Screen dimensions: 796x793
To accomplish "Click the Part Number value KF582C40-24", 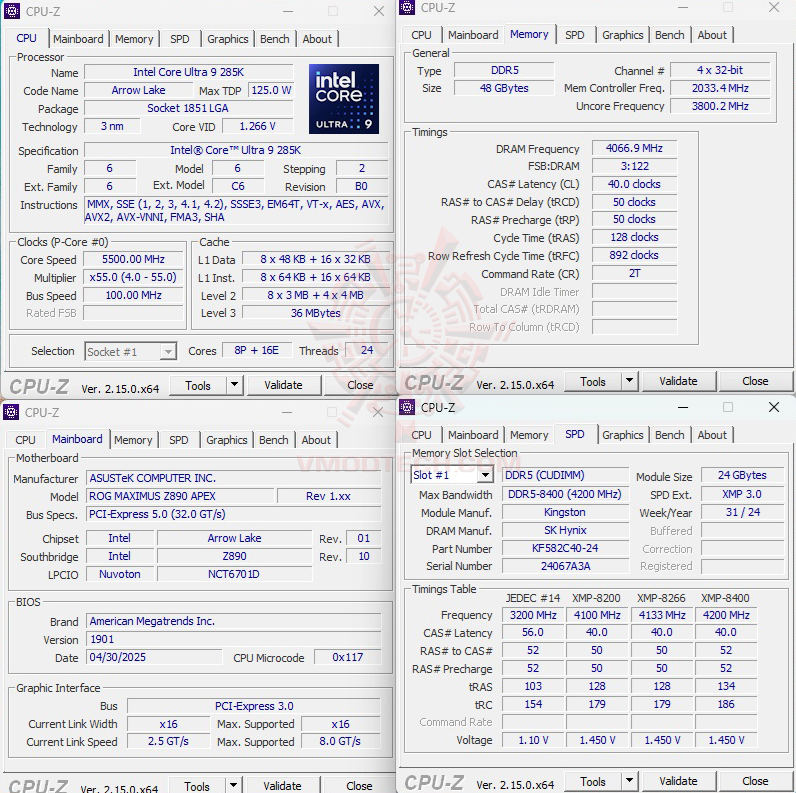I will [x=565, y=548].
